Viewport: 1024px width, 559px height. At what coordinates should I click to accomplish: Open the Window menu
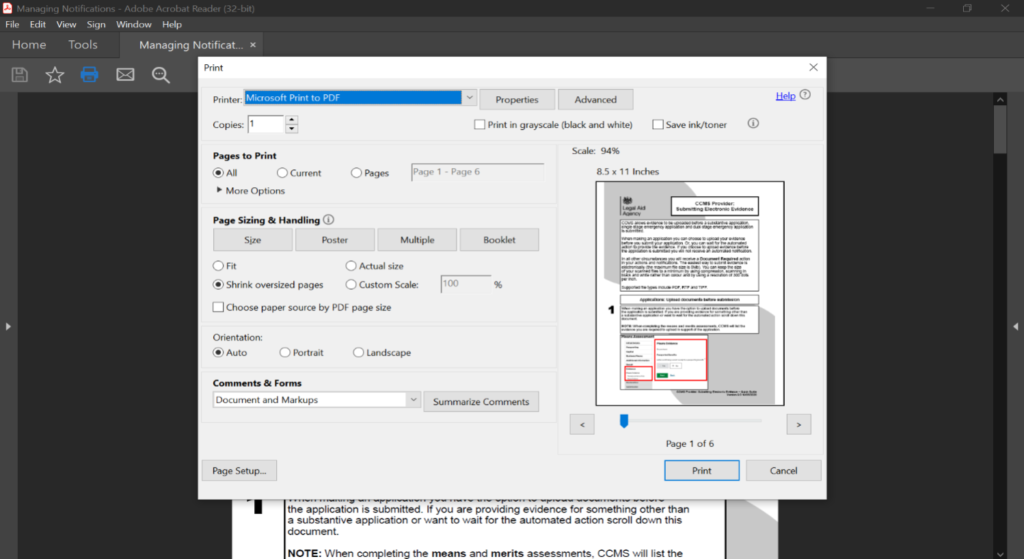[x=133, y=24]
